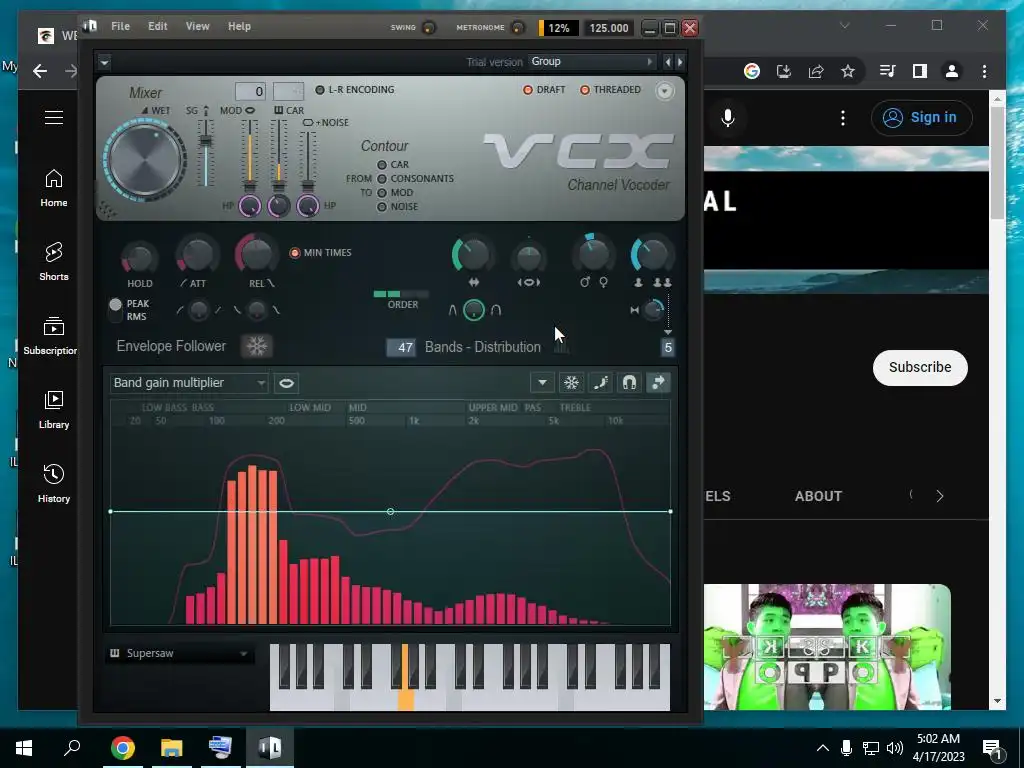Screen dimensions: 1024x768
Task: Open envelope options arrow dropdown
Action: pos(542,383)
